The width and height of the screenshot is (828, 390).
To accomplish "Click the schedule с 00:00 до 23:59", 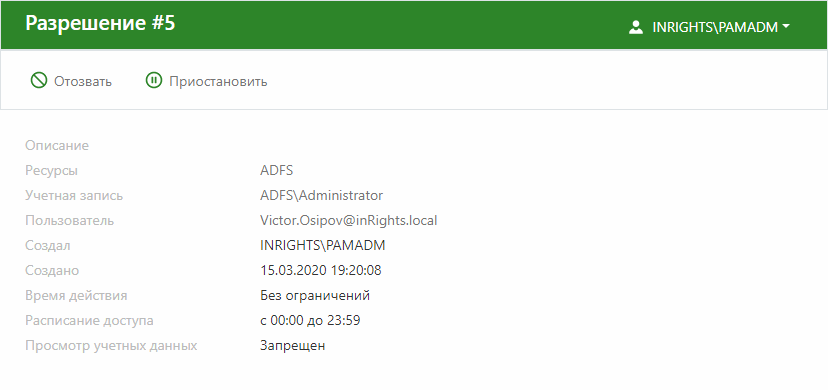I will [x=310, y=320].
